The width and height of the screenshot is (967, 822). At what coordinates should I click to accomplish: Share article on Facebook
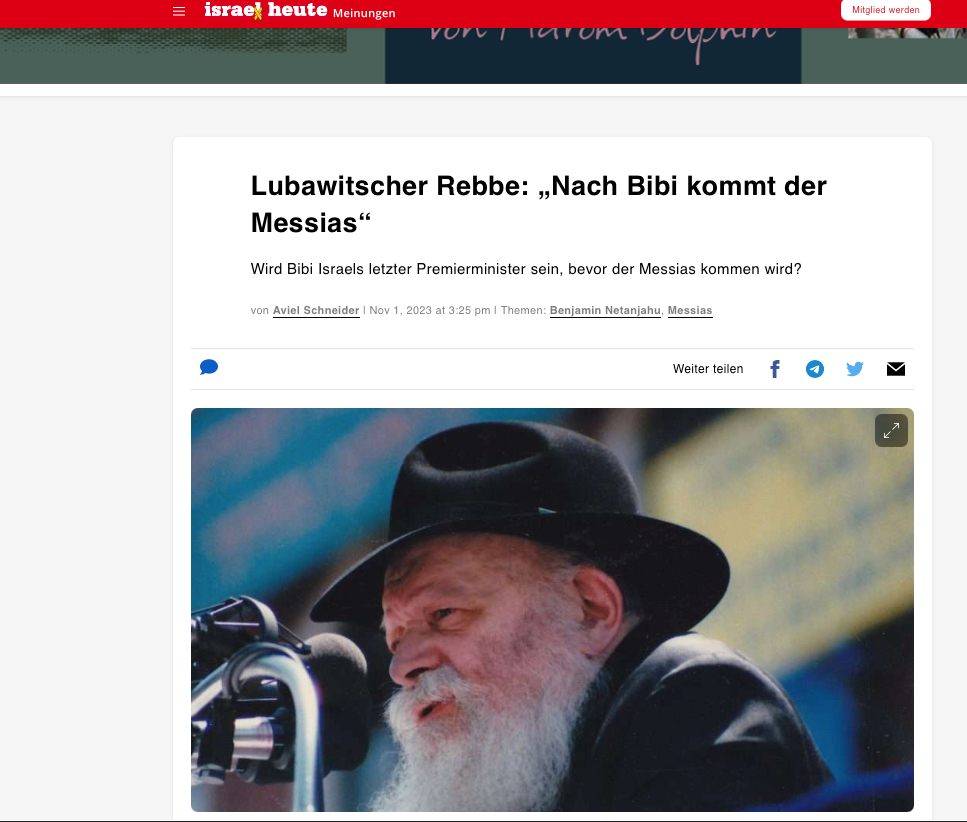pos(775,369)
